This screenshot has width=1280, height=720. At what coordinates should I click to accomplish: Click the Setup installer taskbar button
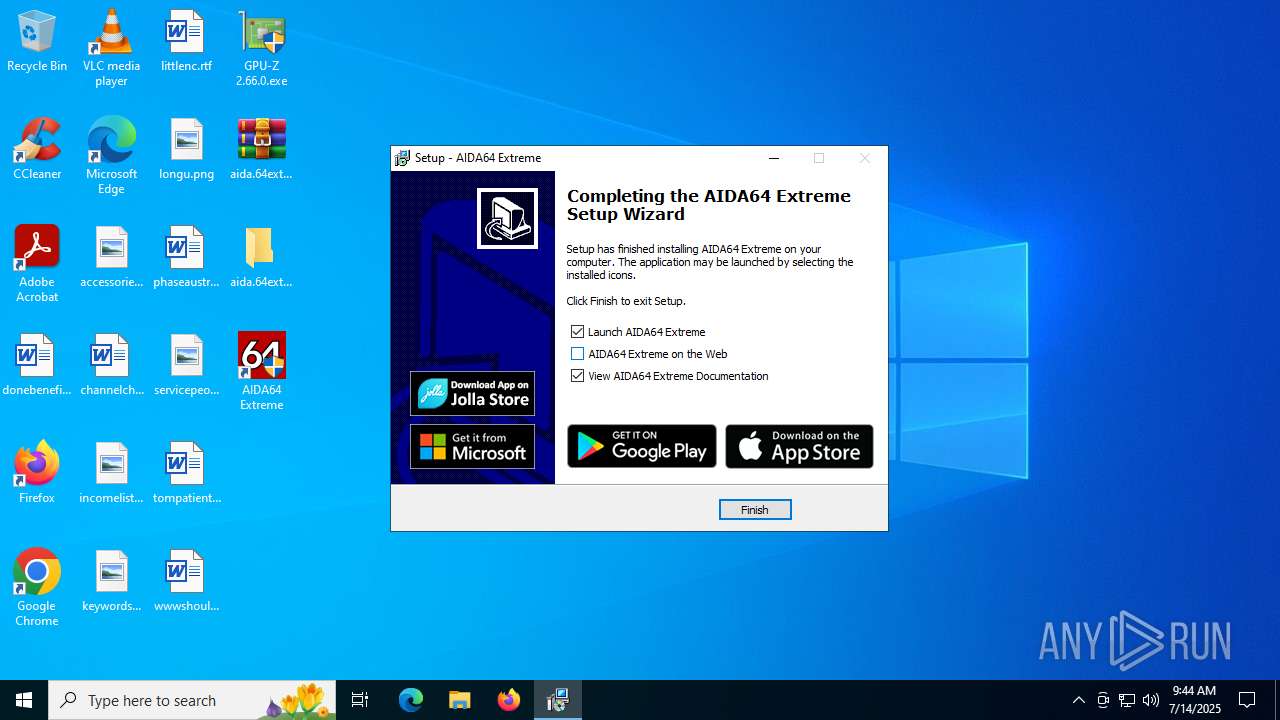click(x=558, y=700)
